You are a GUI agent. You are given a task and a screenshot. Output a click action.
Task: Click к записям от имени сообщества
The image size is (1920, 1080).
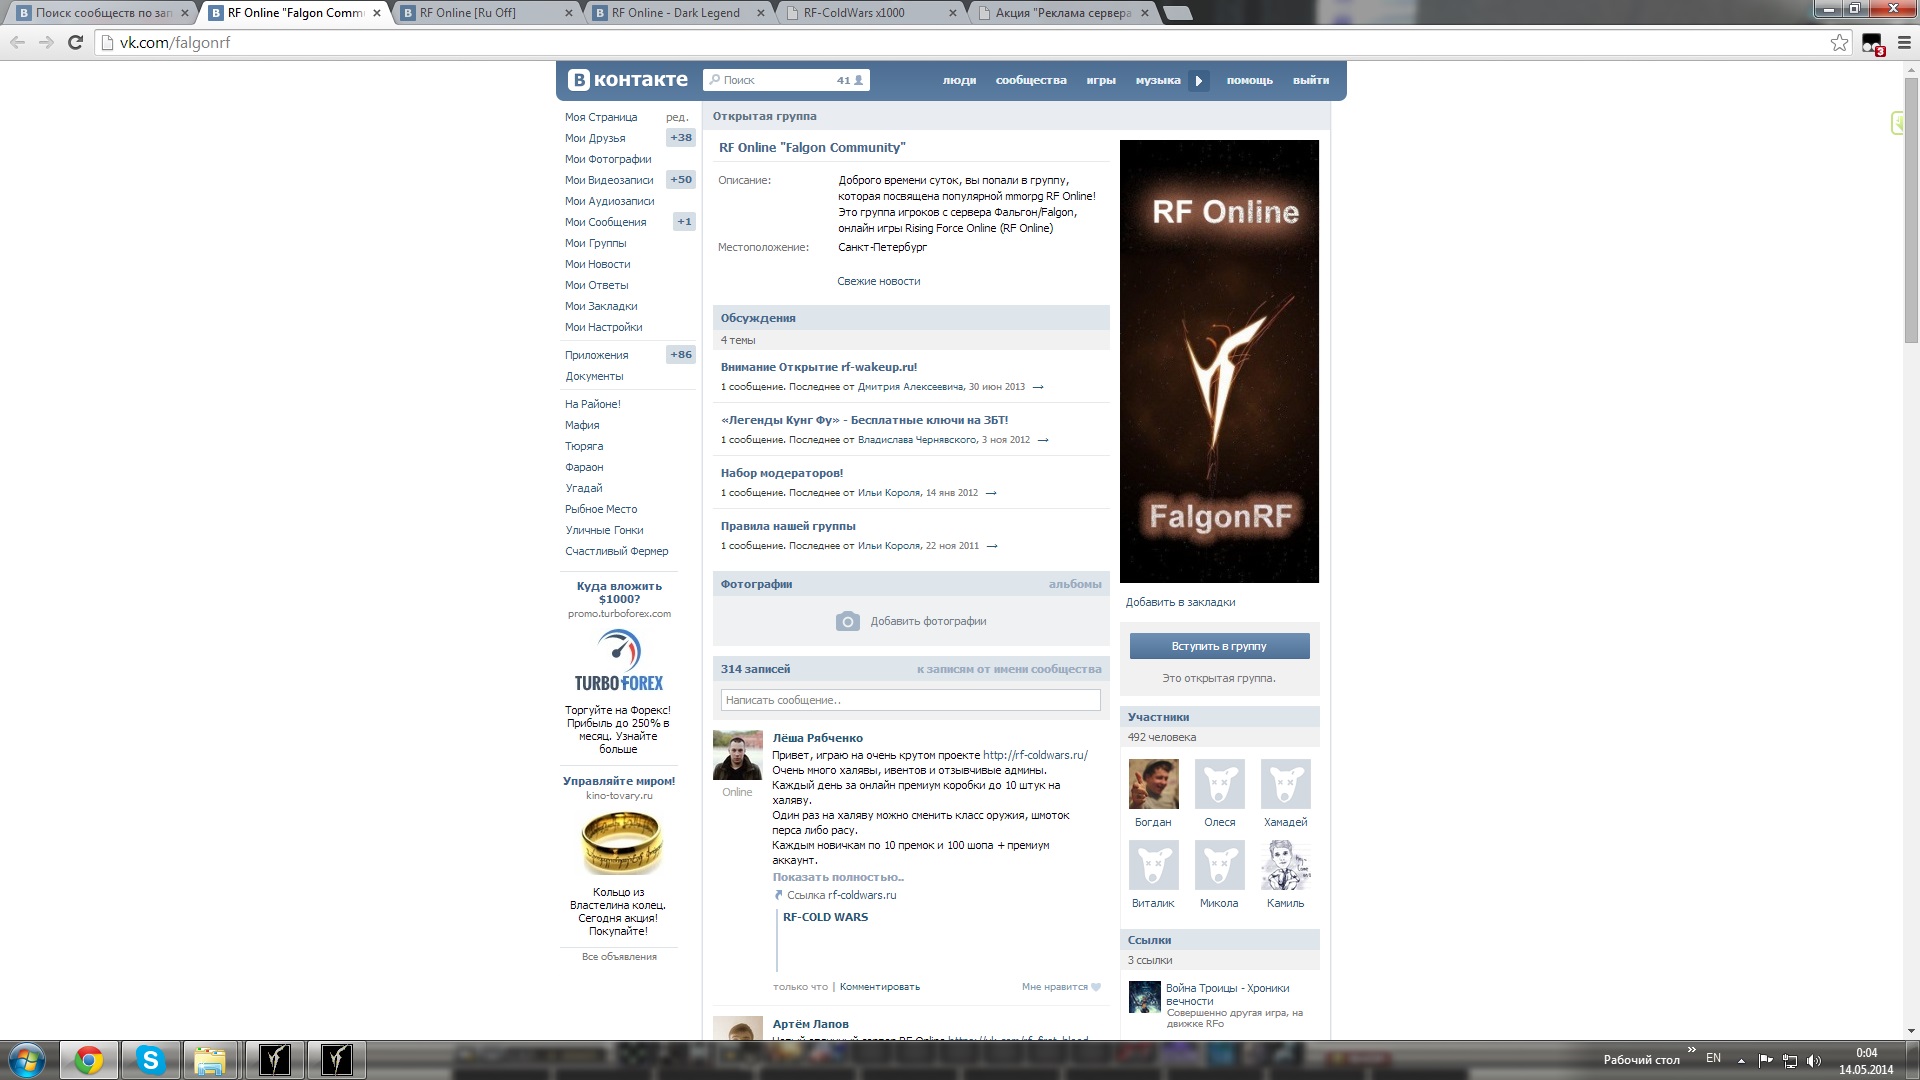coord(1009,669)
